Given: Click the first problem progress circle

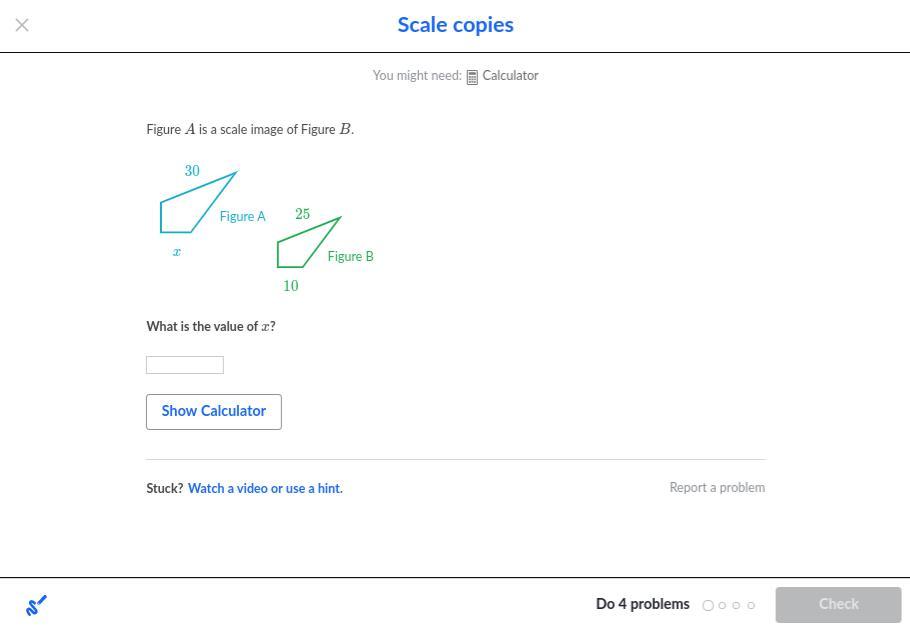Looking at the screenshot, I should tap(708, 605).
